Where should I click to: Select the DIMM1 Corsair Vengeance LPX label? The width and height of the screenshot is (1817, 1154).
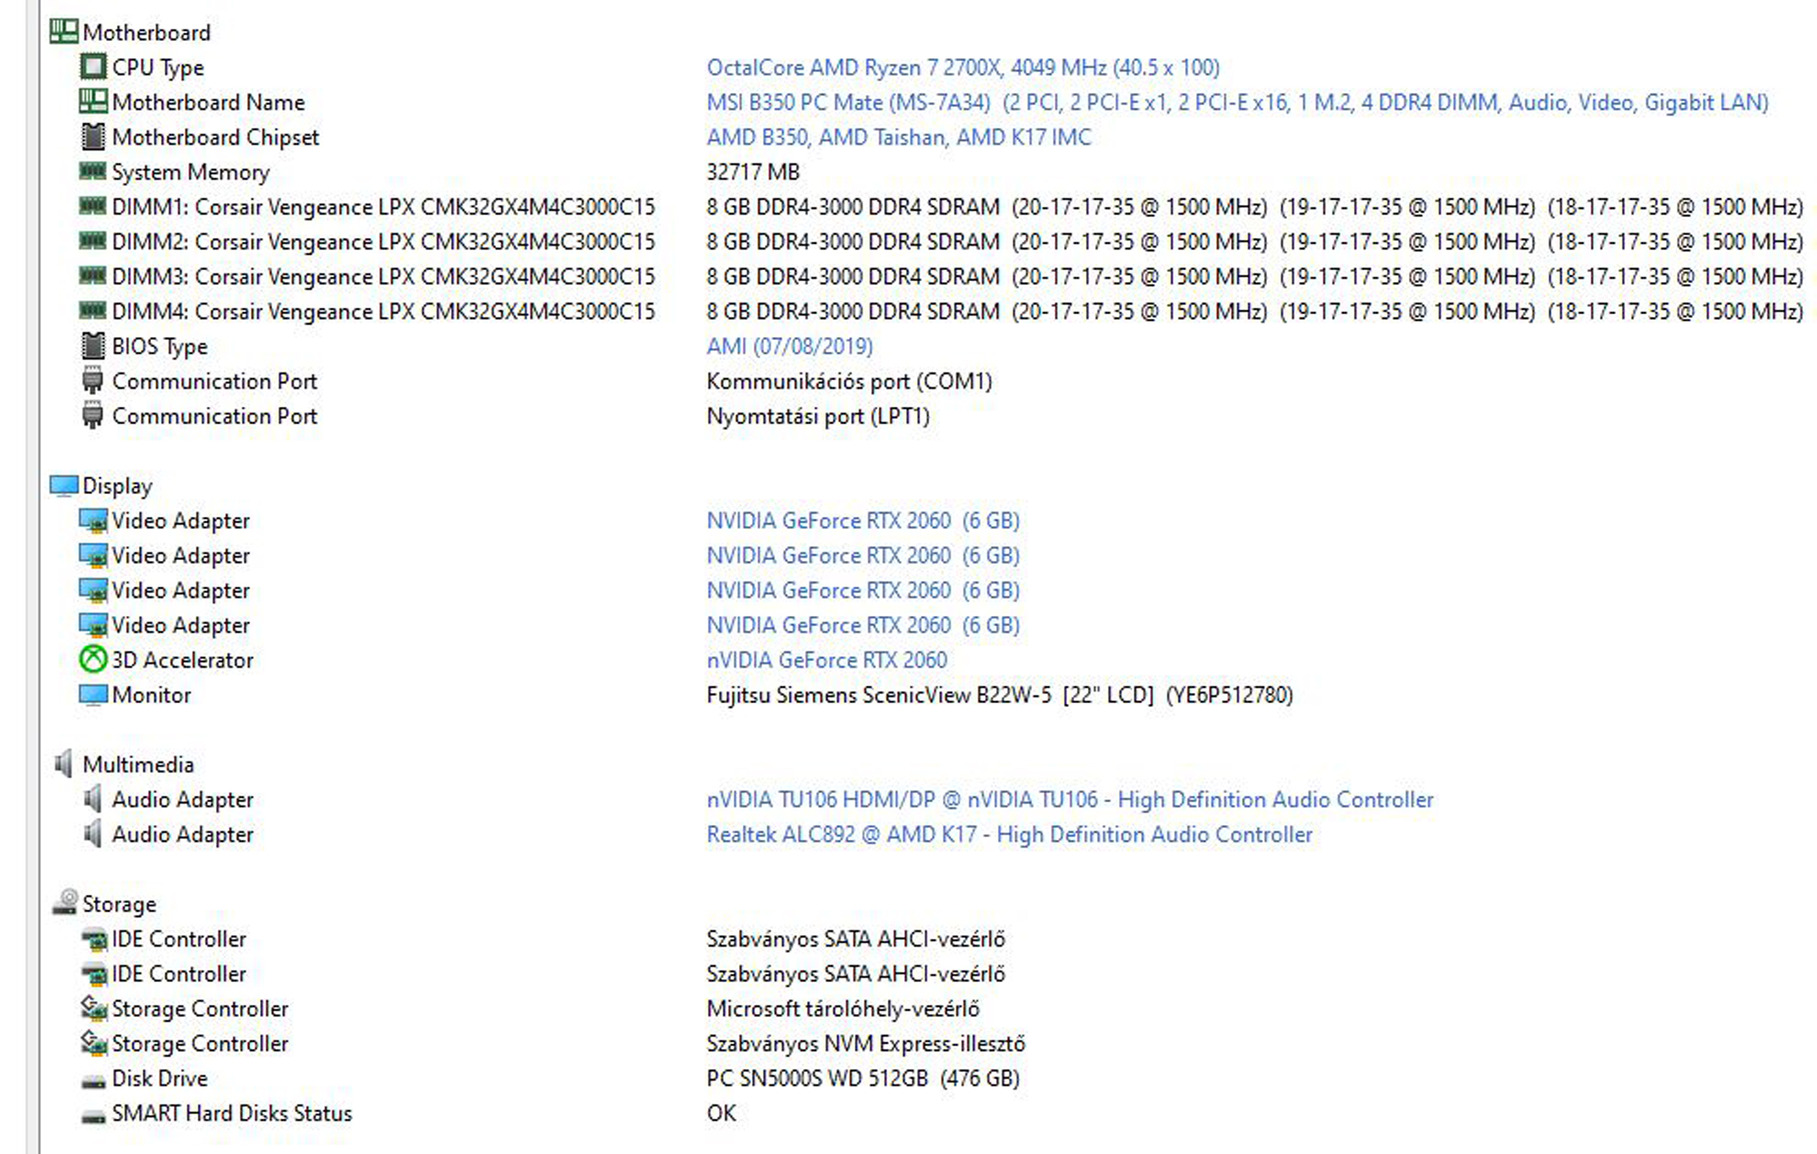pyautogui.click(x=384, y=207)
